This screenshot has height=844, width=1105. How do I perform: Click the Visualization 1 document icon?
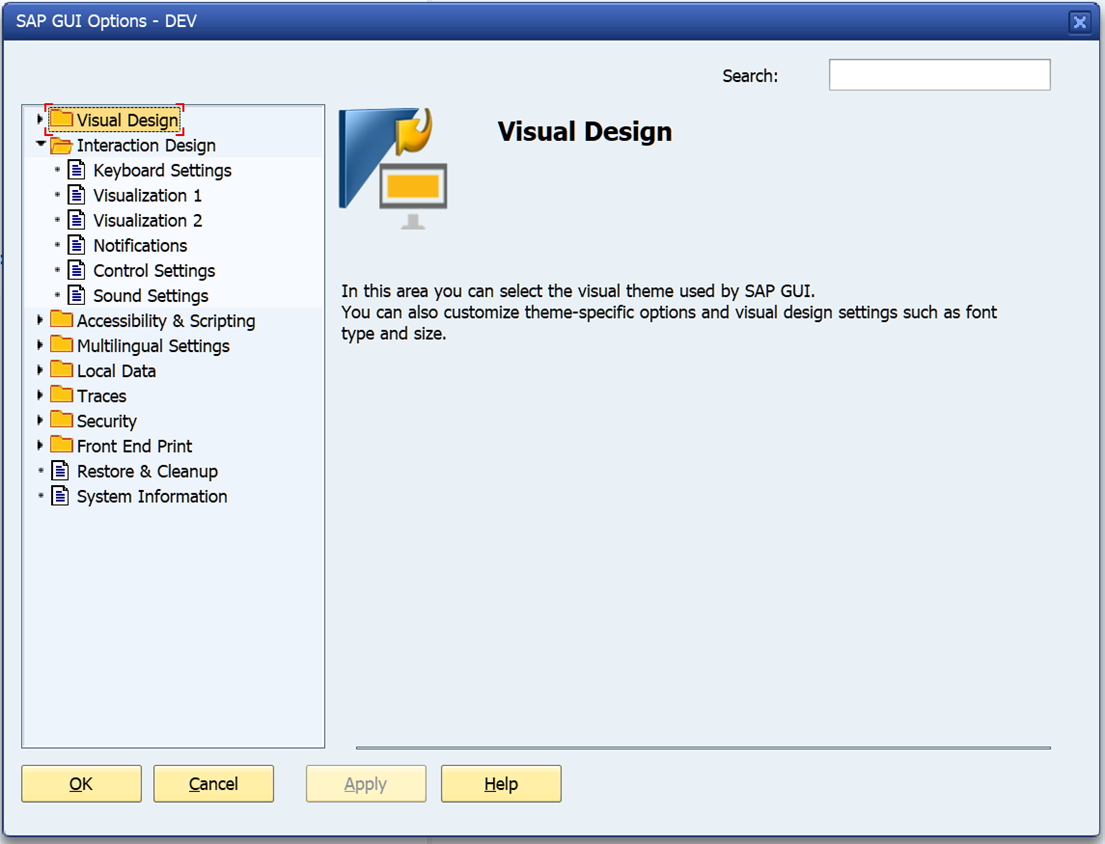(76, 194)
